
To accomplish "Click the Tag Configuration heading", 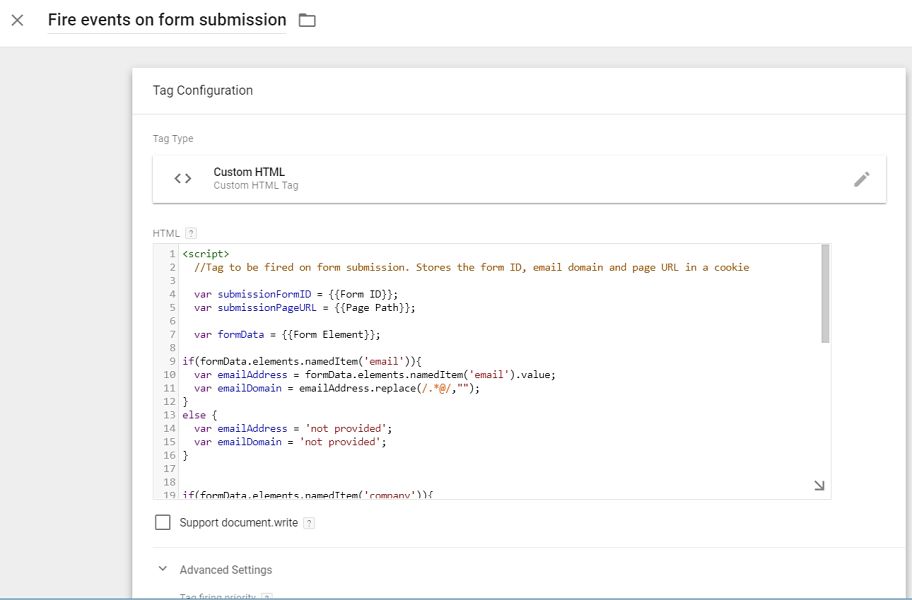I will (203, 90).
